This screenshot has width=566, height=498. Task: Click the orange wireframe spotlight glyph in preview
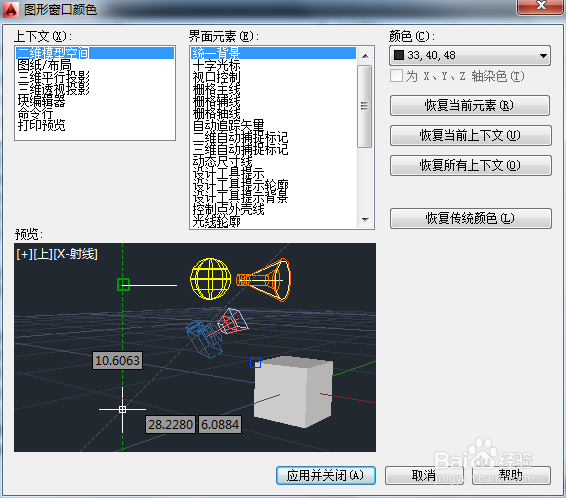coord(264,280)
